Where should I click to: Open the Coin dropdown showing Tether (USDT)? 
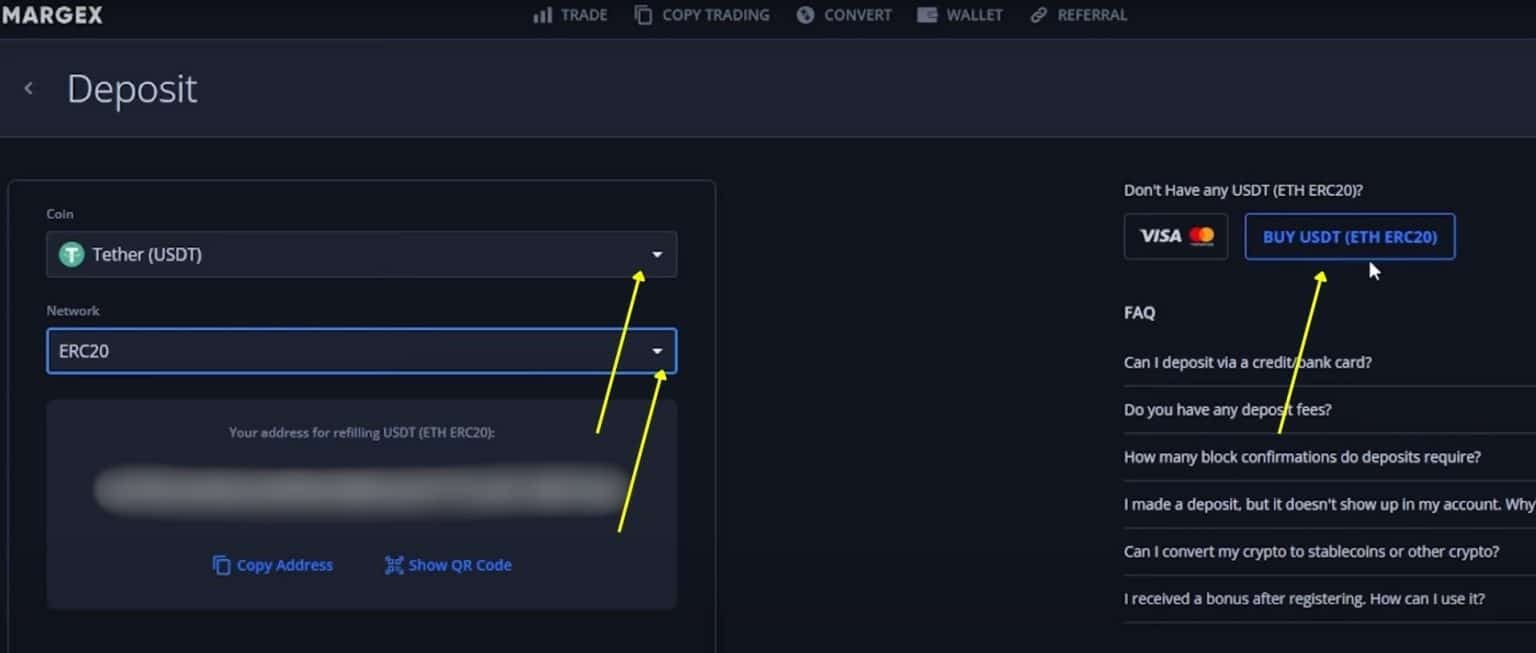361,254
